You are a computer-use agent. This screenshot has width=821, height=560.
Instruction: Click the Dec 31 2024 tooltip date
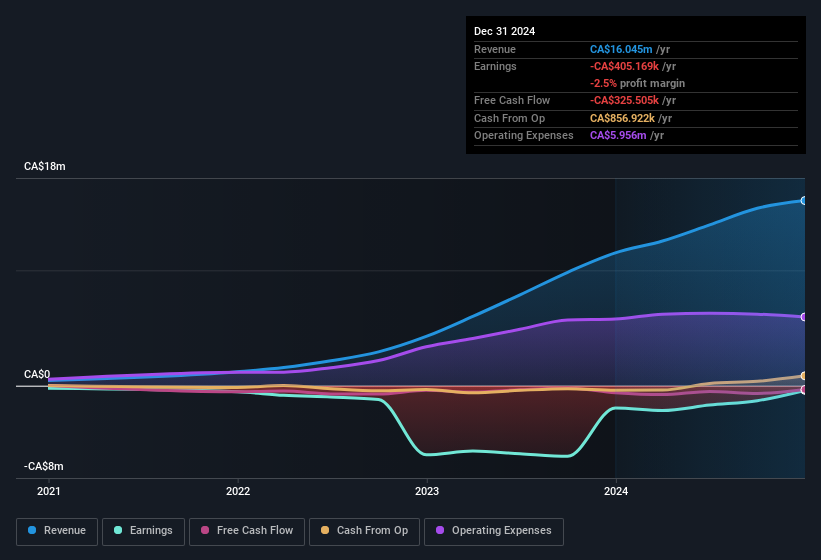[504, 31]
